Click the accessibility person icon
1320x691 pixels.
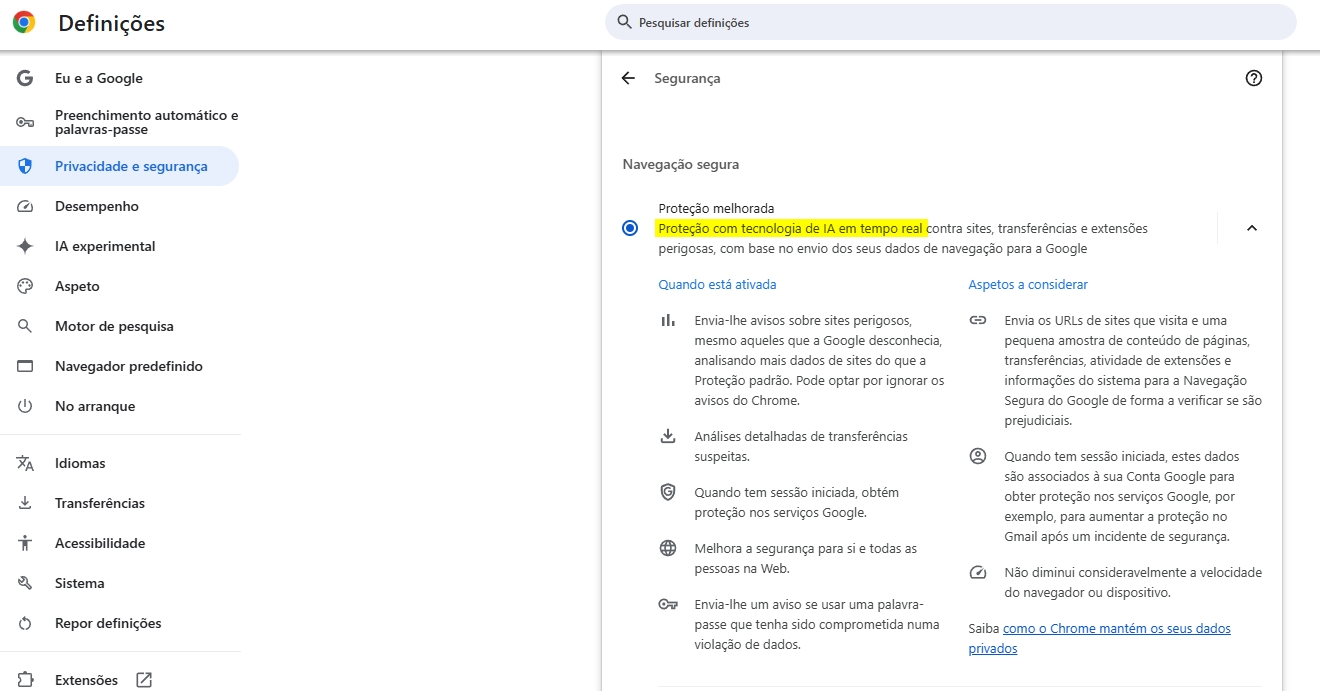pos(25,543)
